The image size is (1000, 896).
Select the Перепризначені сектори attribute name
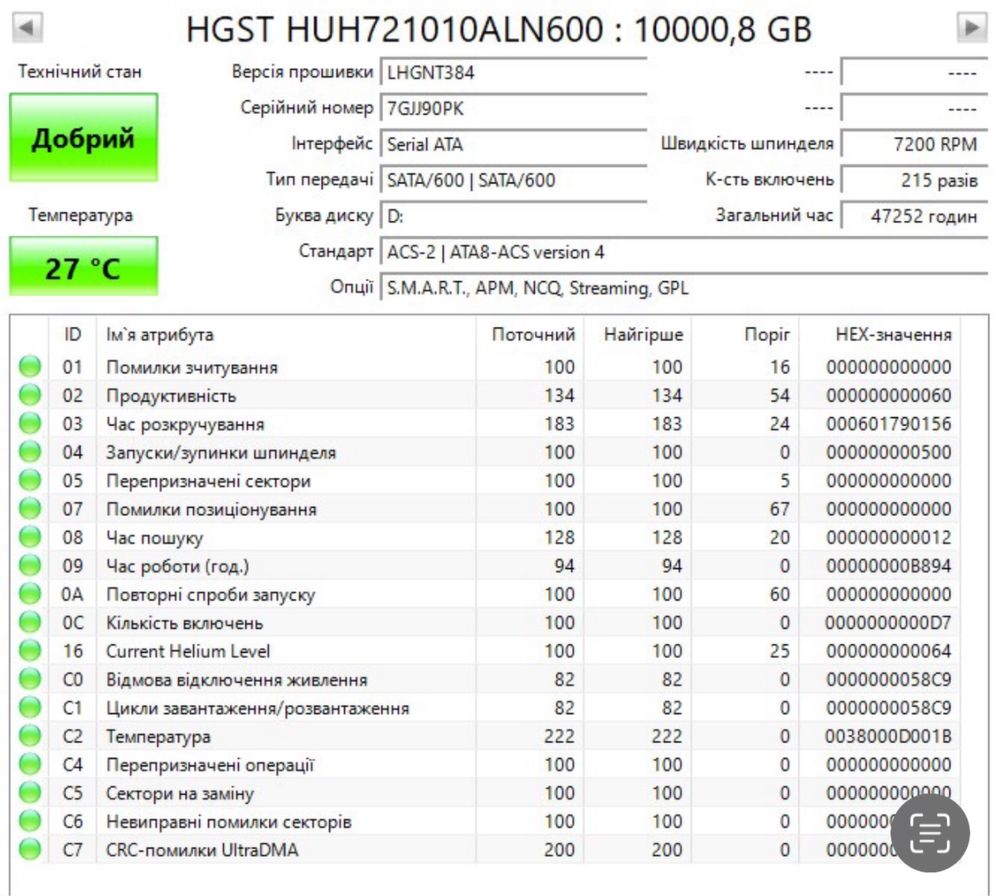coord(209,481)
